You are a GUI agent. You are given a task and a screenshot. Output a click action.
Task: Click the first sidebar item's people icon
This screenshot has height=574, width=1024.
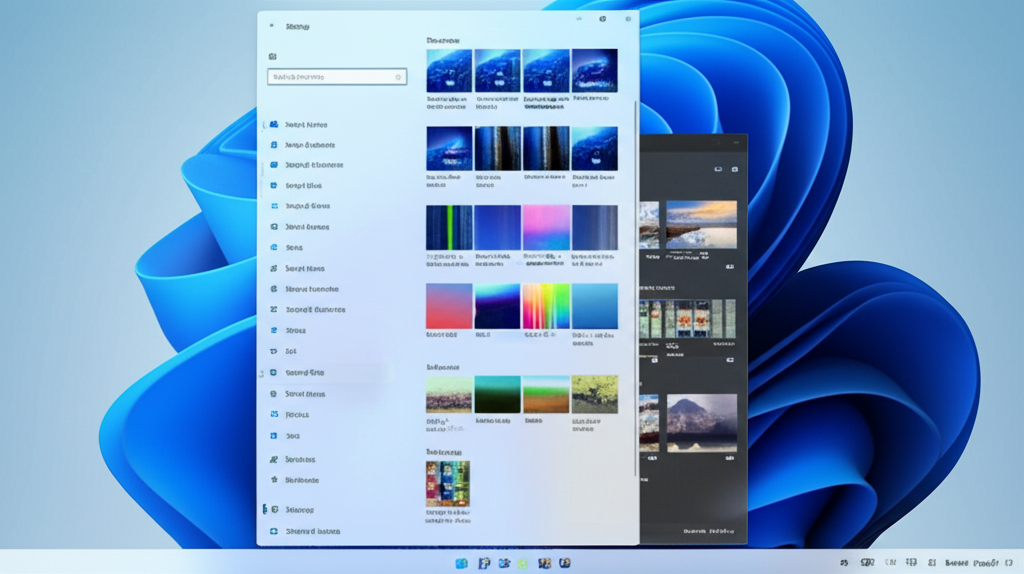pyautogui.click(x=273, y=125)
